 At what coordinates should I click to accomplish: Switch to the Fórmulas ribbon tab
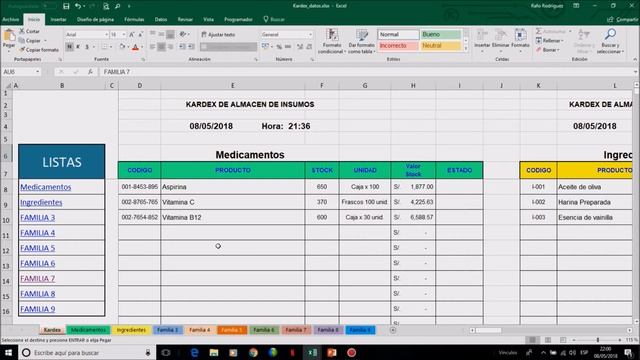click(134, 19)
